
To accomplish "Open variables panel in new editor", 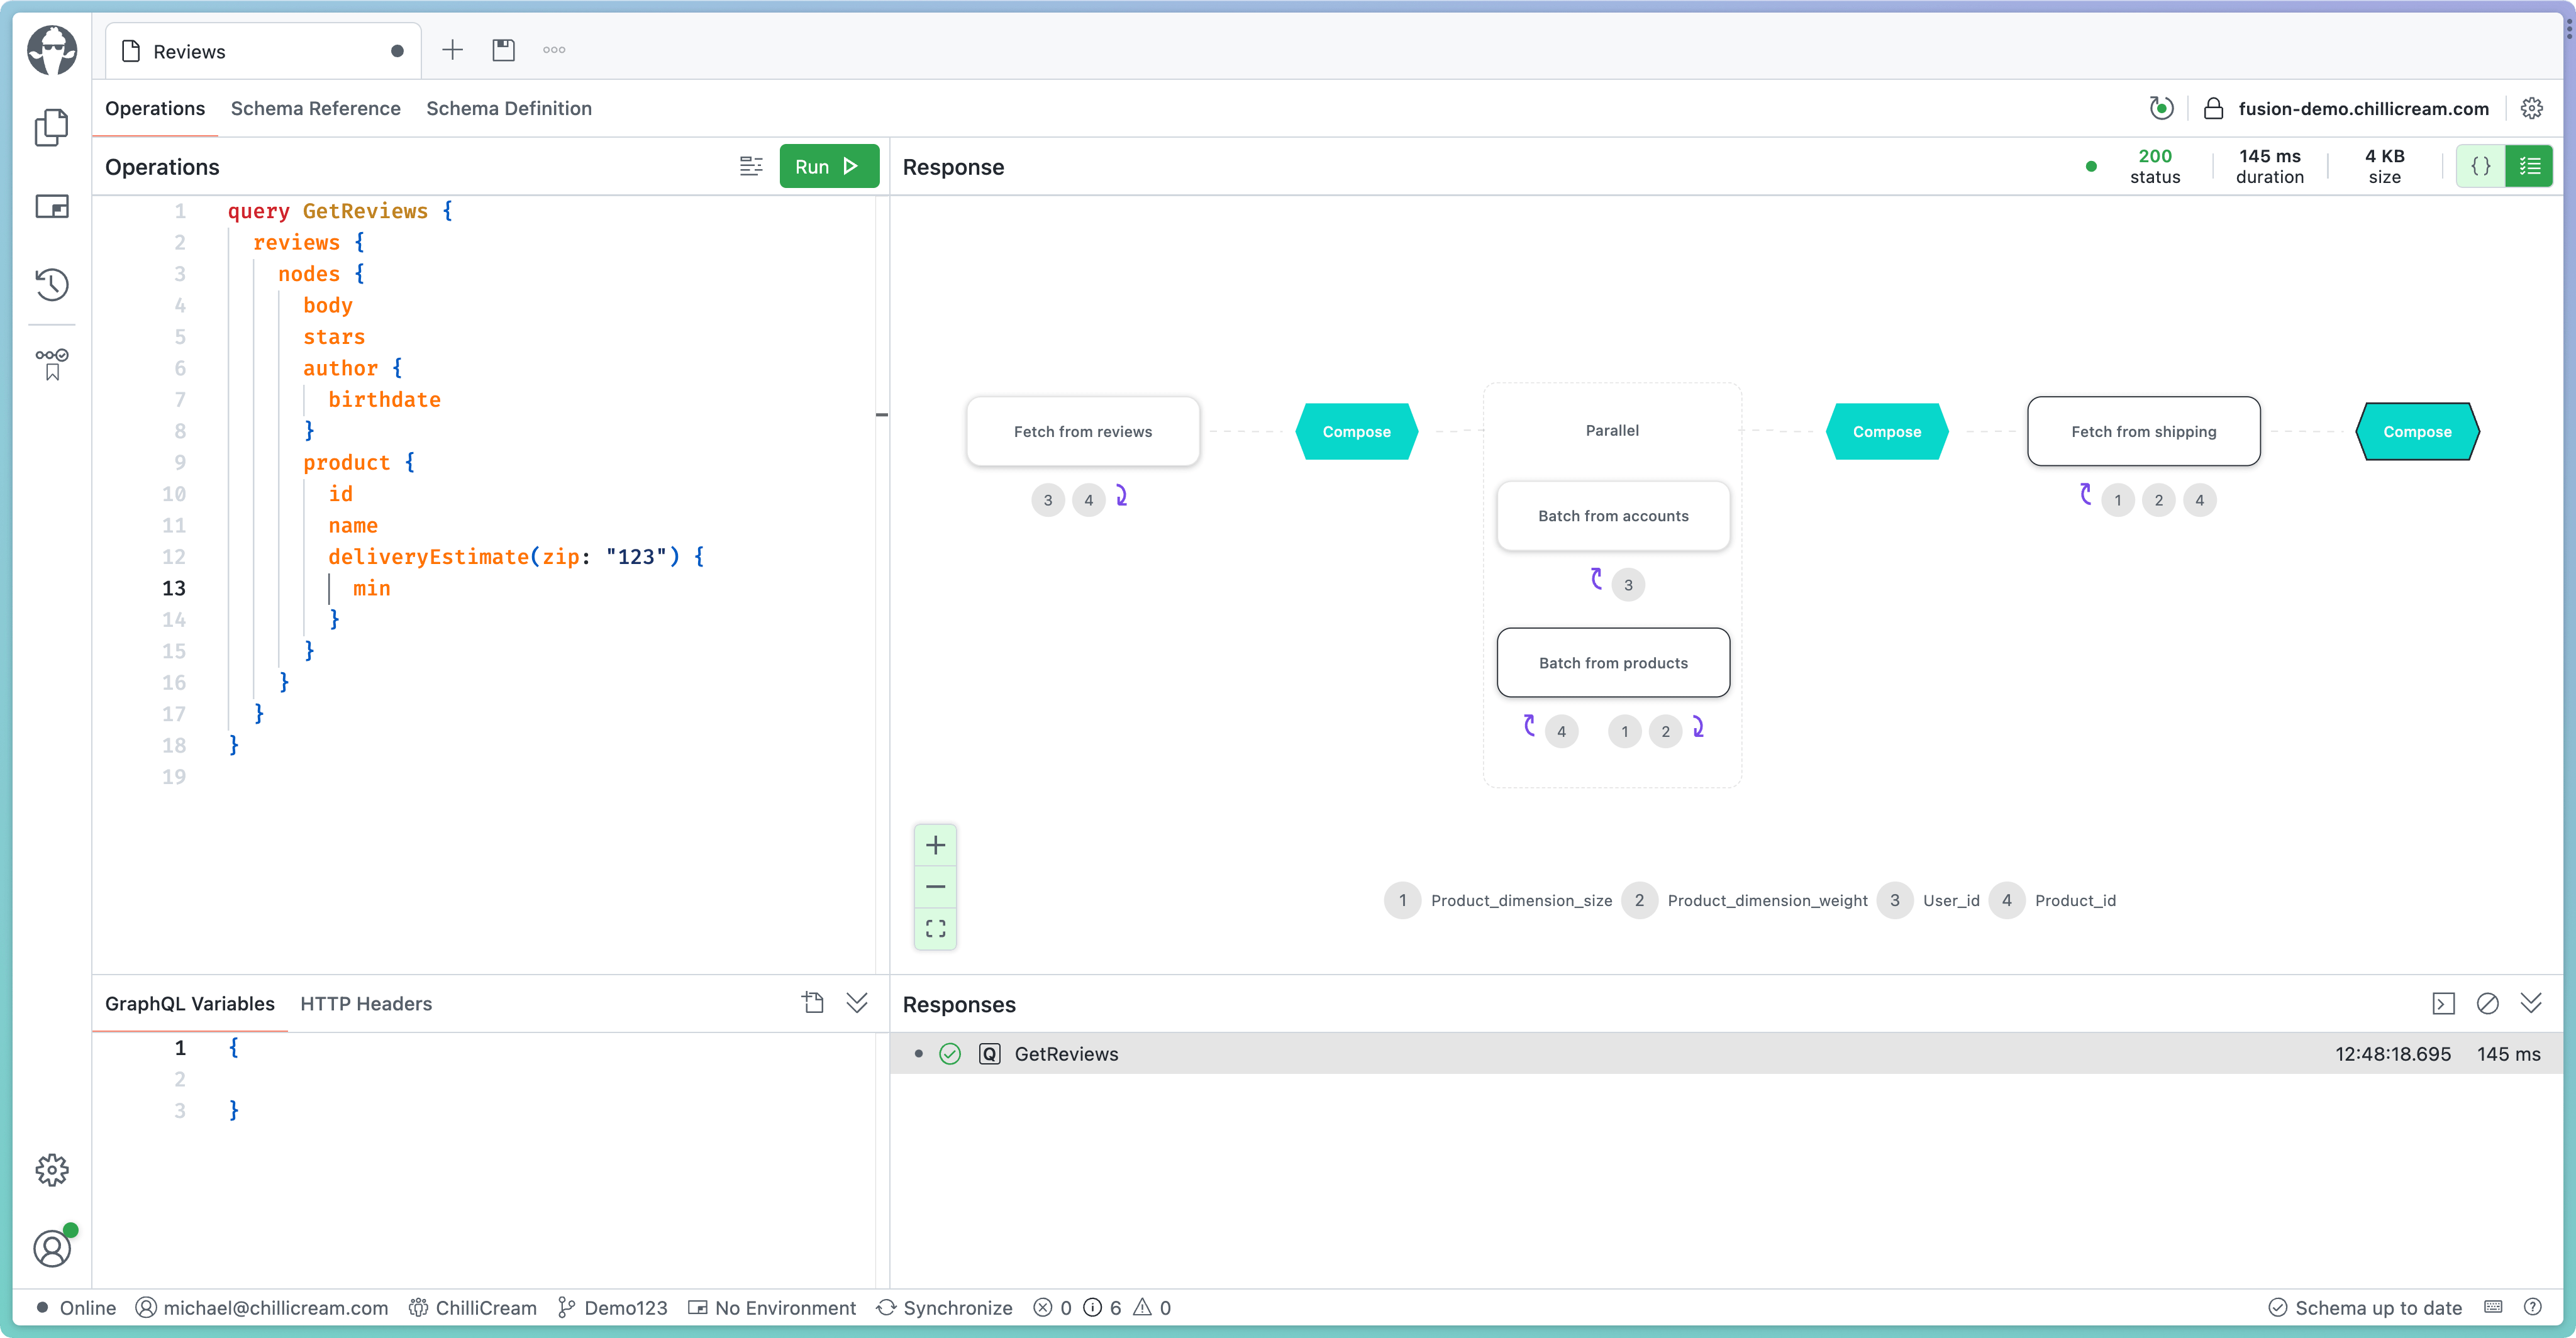I will [813, 1003].
